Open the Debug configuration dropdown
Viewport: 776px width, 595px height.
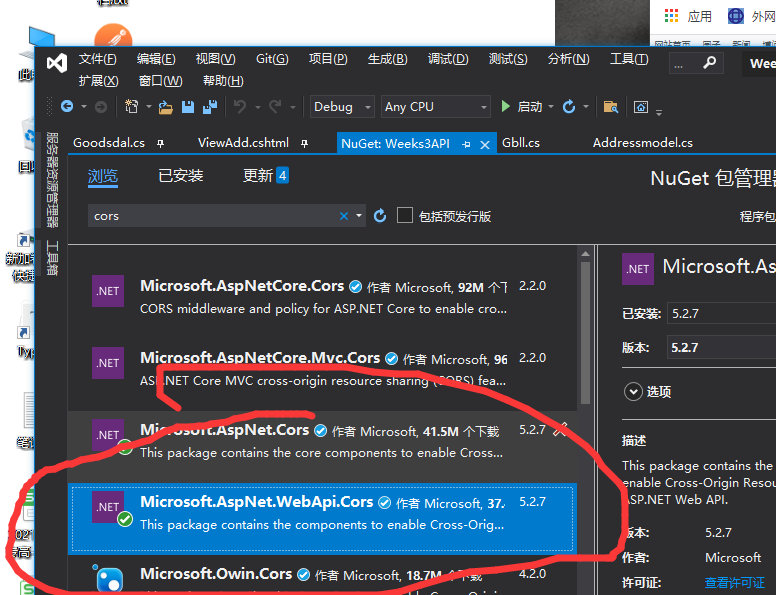342,107
